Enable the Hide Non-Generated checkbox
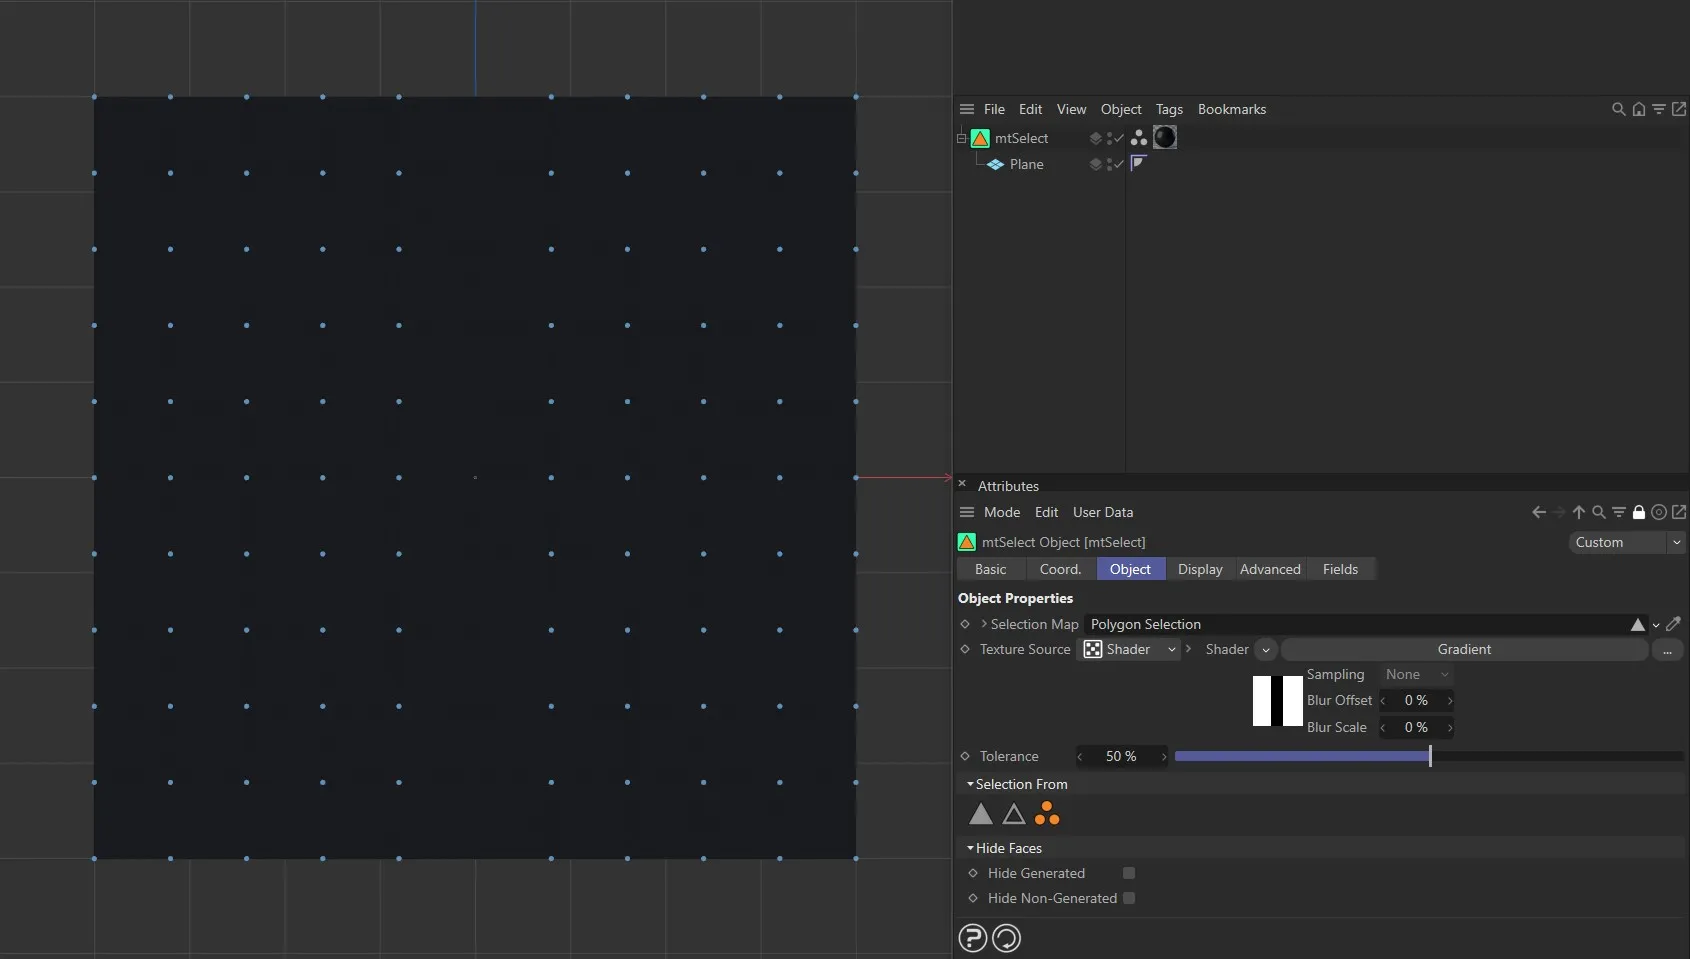 tap(1128, 898)
